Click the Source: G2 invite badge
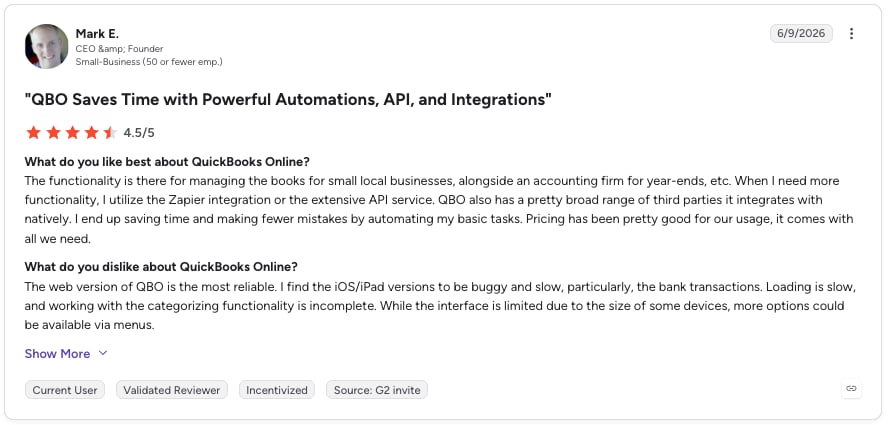 pyautogui.click(x=377, y=390)
